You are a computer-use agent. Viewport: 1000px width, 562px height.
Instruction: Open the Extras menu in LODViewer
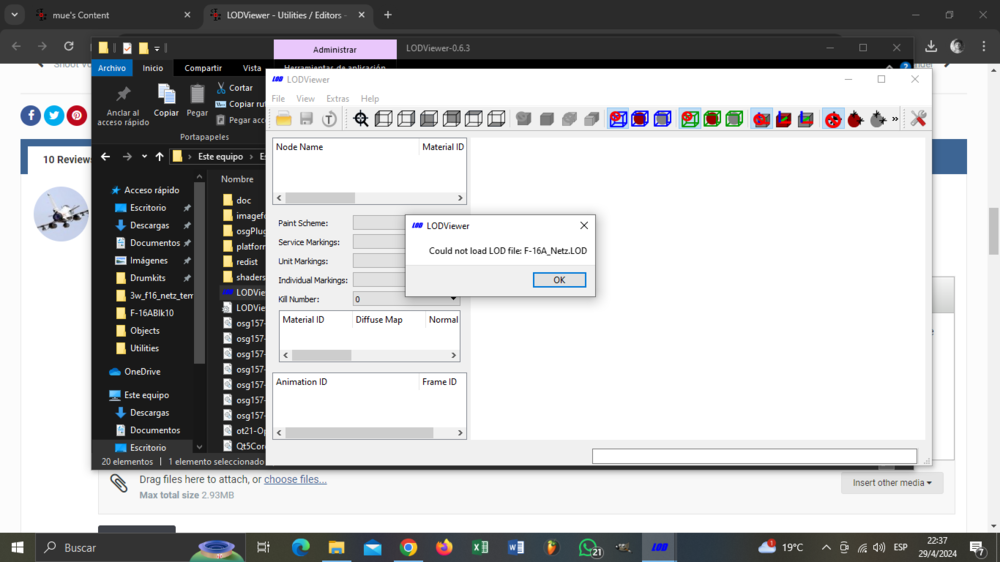pos(337,99)
